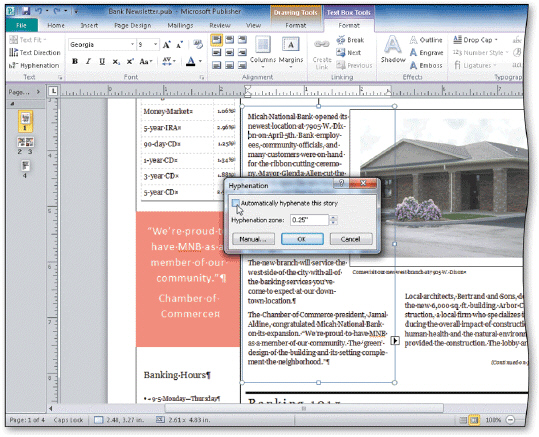Open the Georgia font name dropdown
The width and height of the screenshot is (539, 437).
pos(132,45)
